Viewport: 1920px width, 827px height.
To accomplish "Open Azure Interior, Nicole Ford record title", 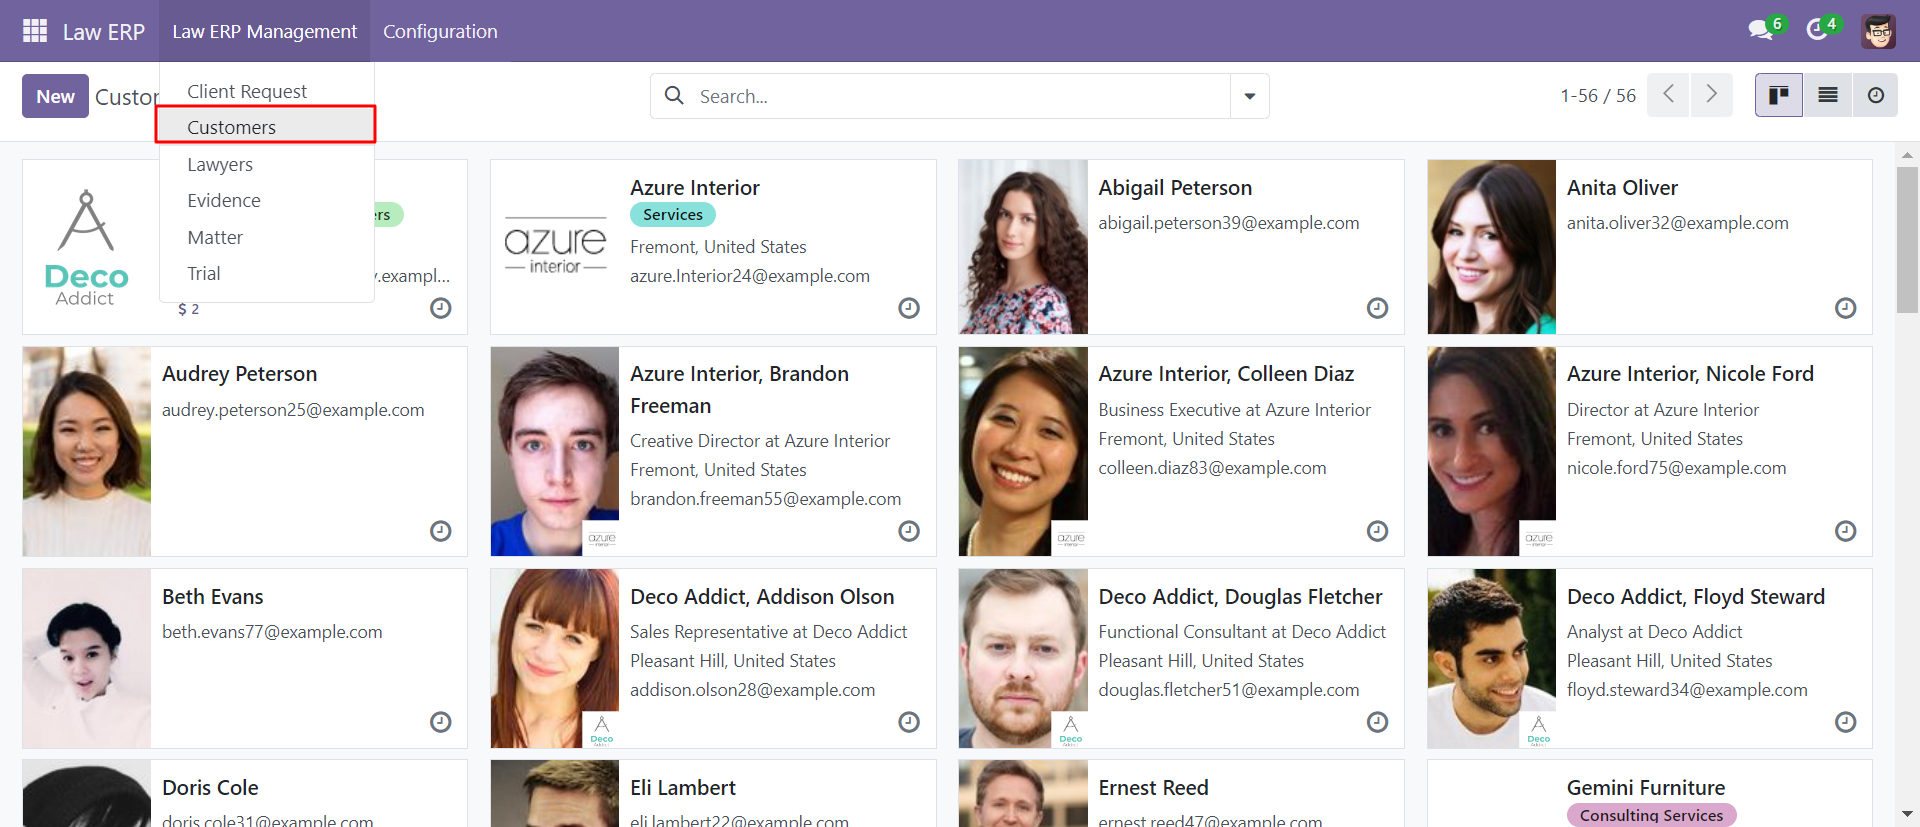I will [1690, 374].
